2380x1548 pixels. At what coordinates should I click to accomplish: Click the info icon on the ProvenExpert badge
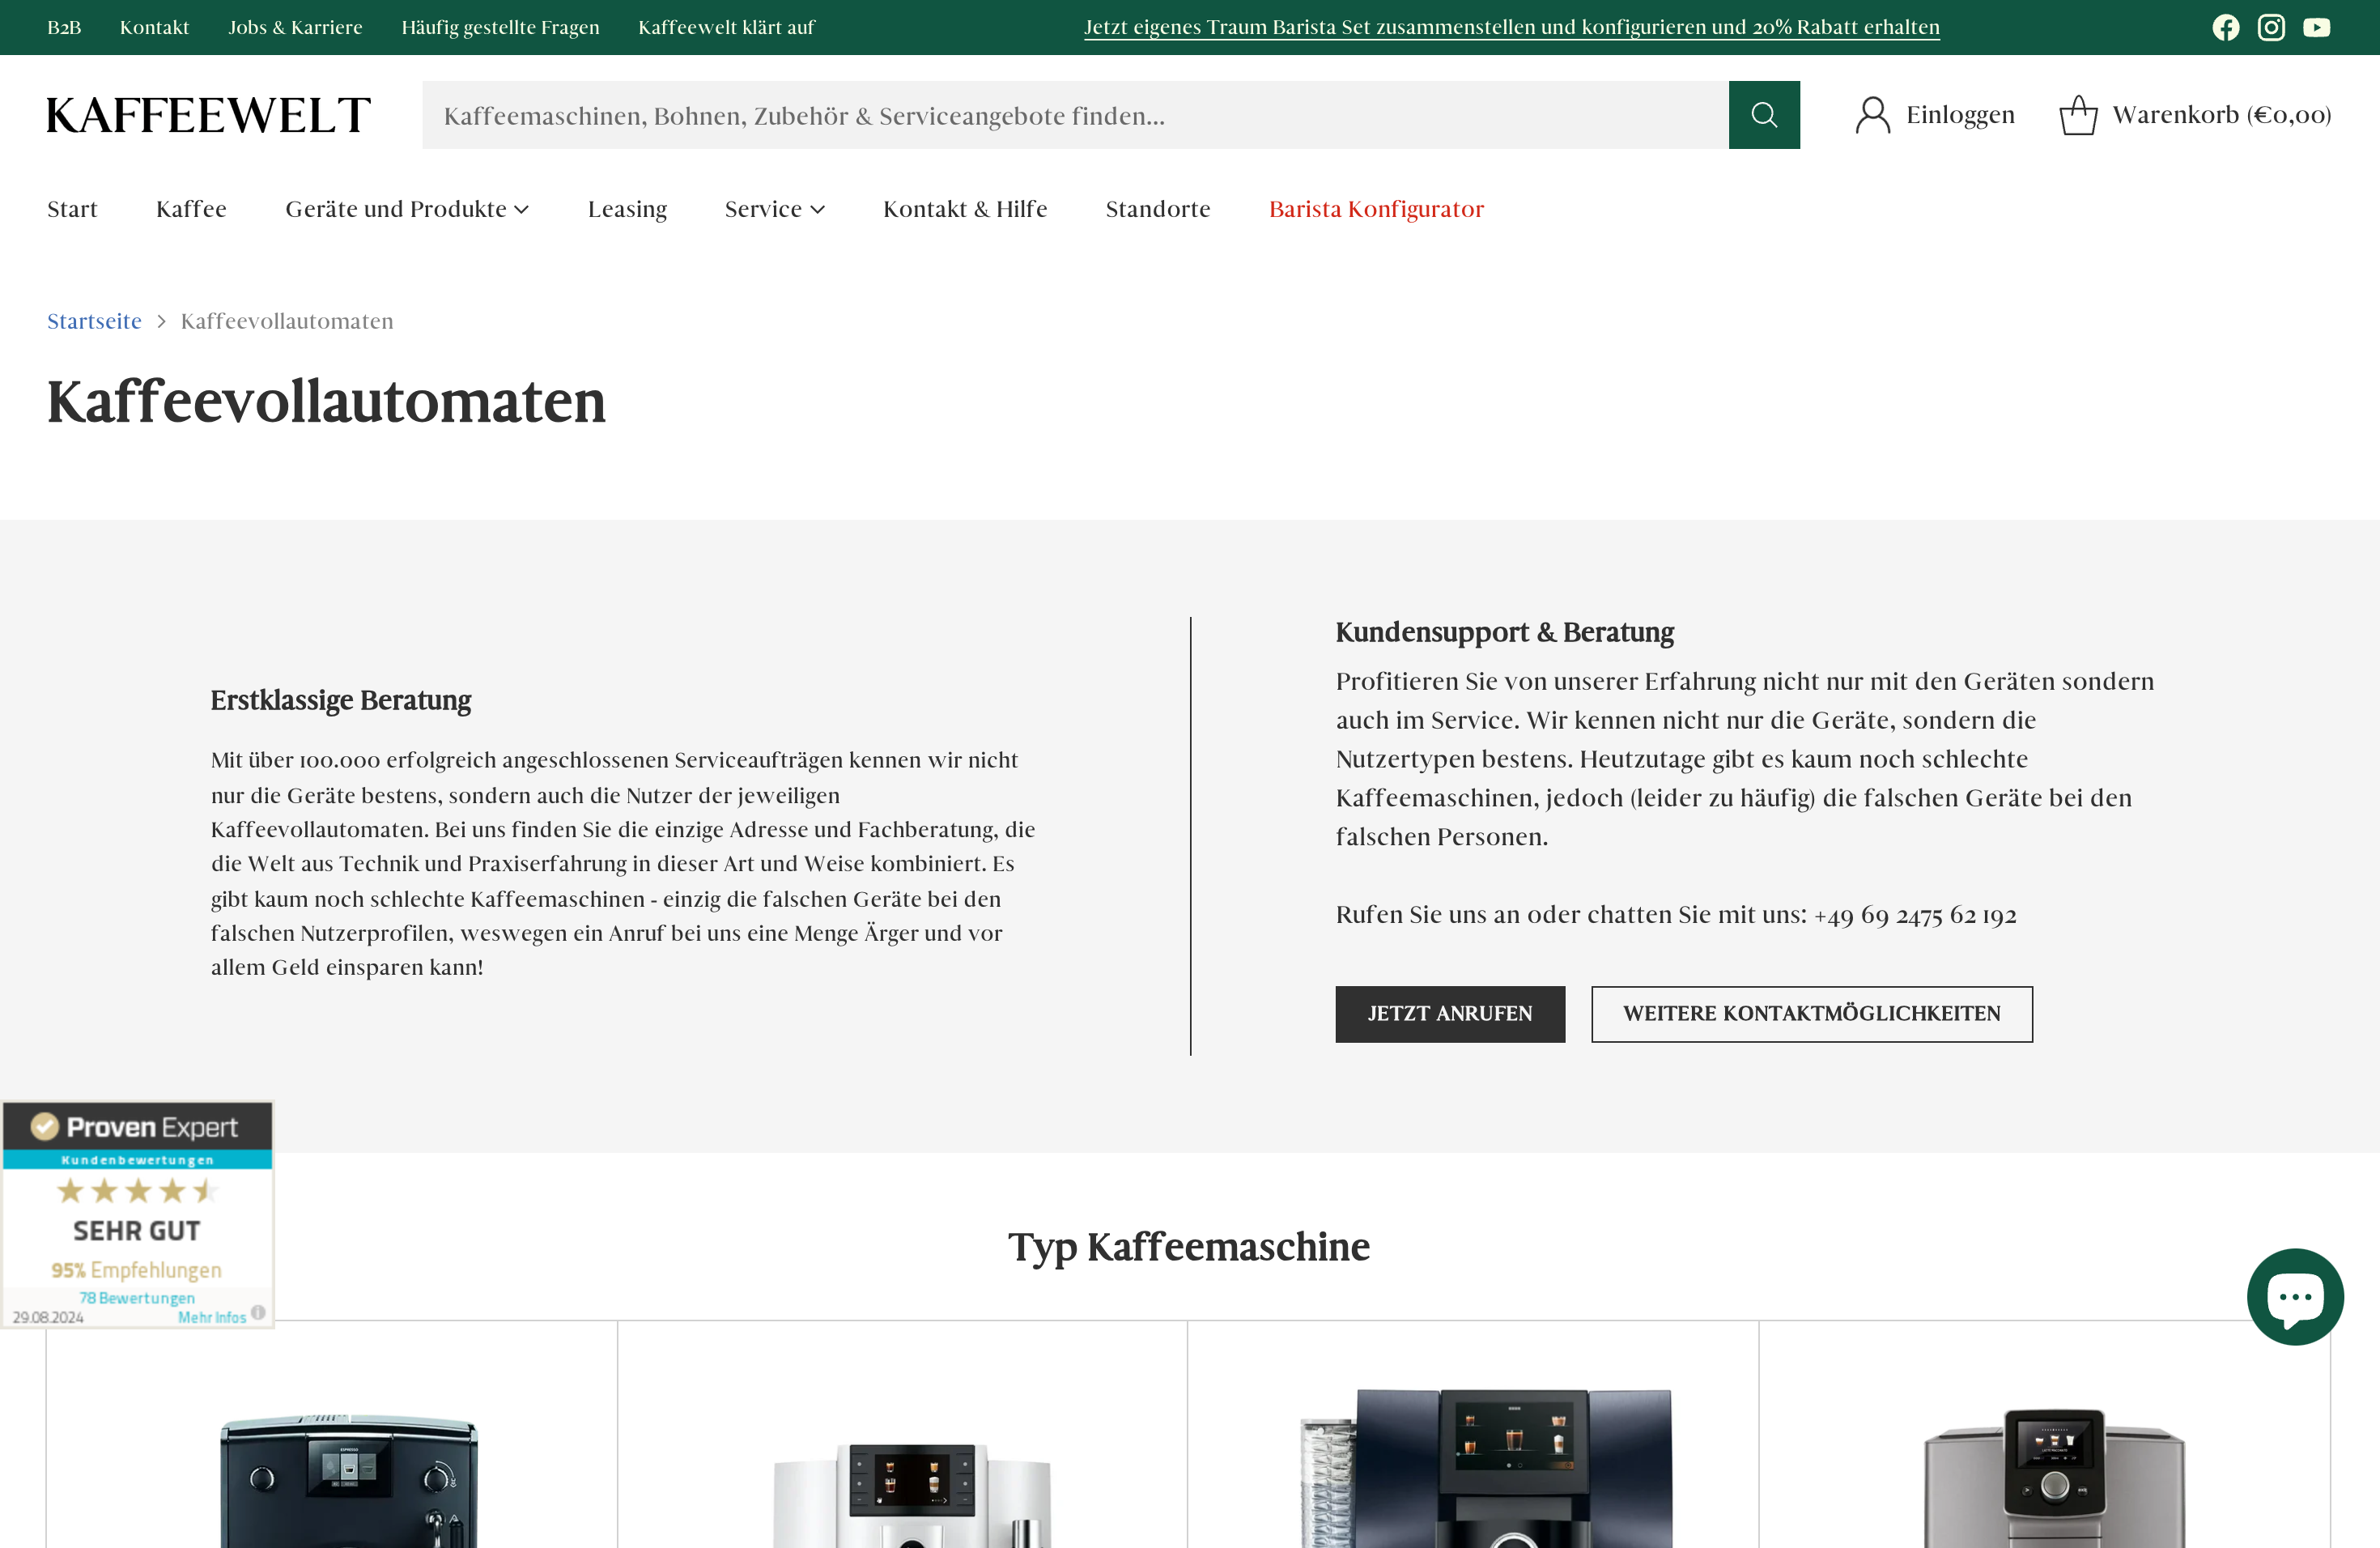259,1312
